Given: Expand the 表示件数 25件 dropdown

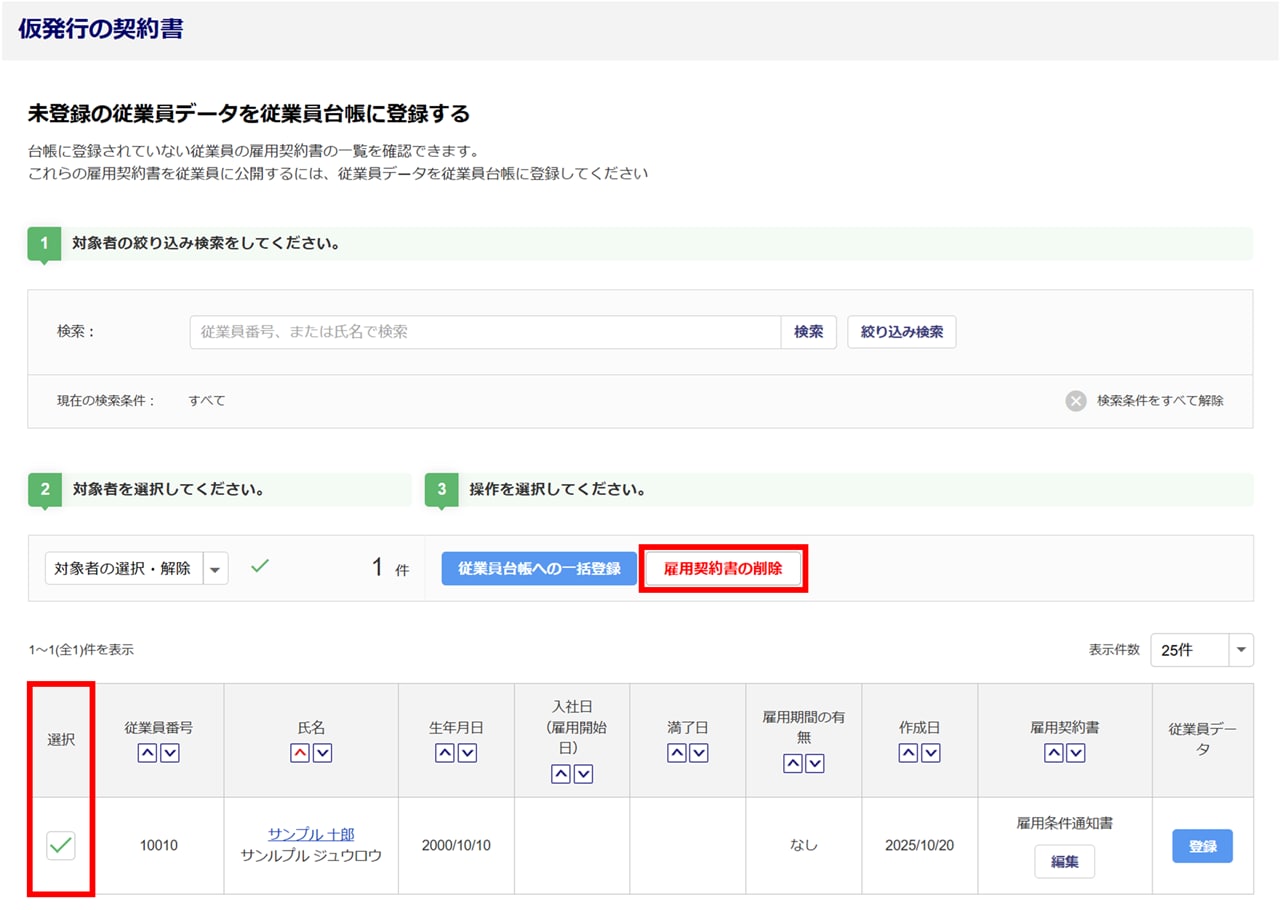Looking at the screenshot, I should [x=1240, y=650].
